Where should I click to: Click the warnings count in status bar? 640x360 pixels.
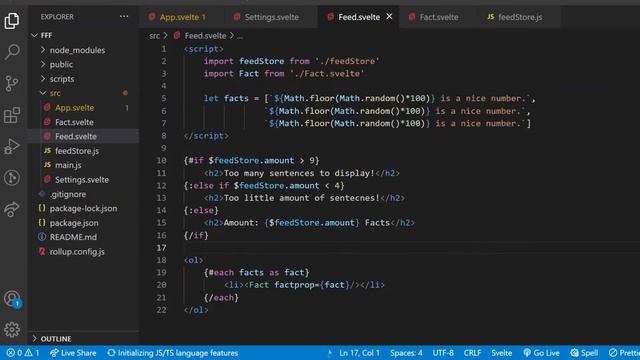point(32,353)
